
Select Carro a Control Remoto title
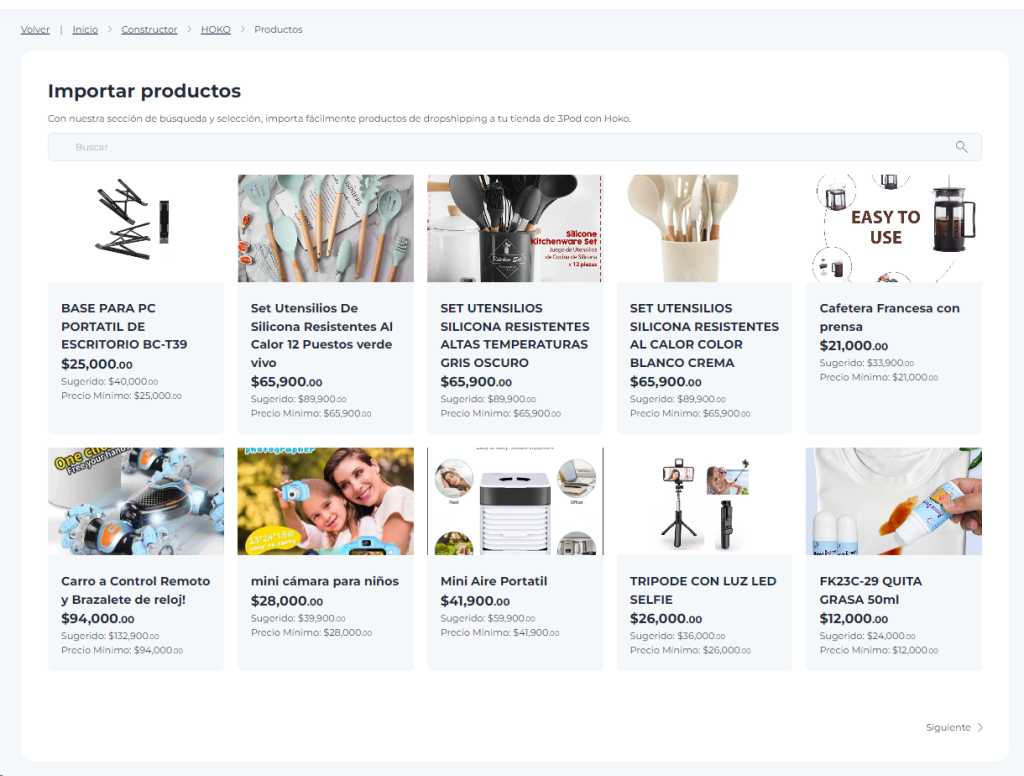pos(136,590)
